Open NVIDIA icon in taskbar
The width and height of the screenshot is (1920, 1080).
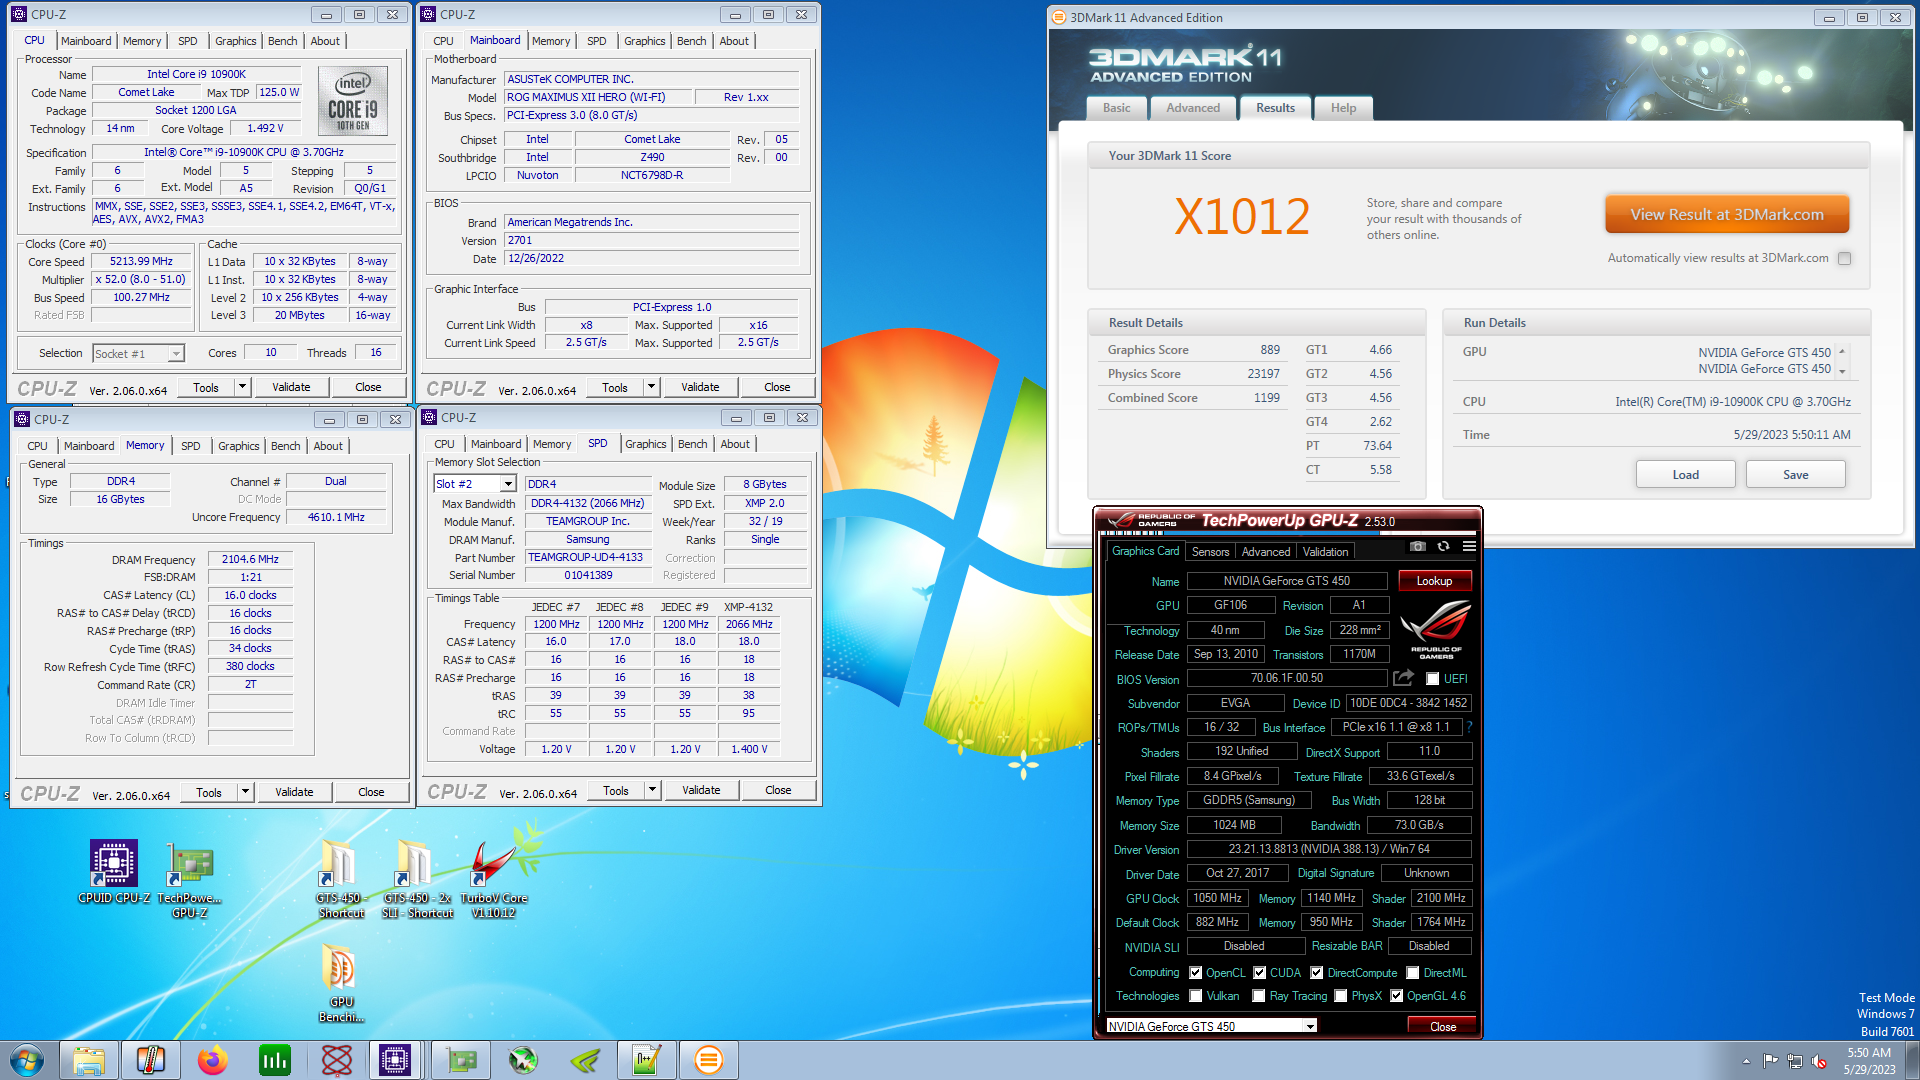(585, 1060)
